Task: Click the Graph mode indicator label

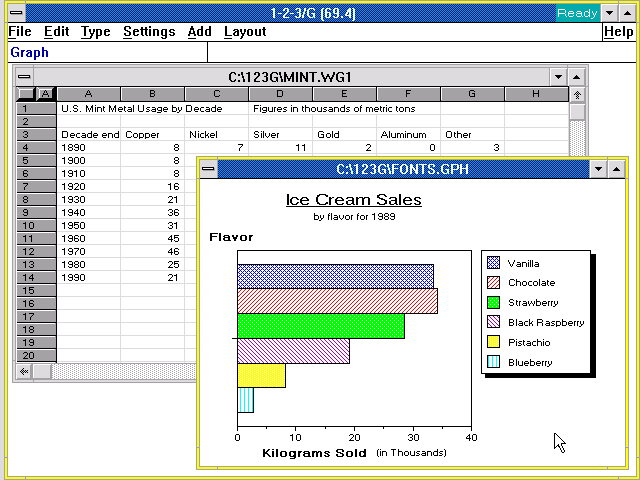Action: [29, 52]
